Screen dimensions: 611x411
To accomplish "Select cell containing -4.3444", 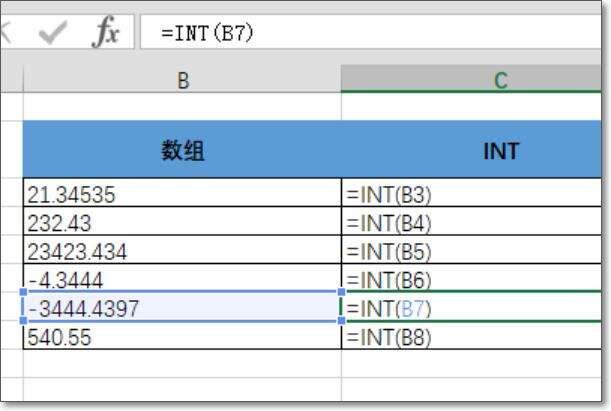I will [182, 278].
